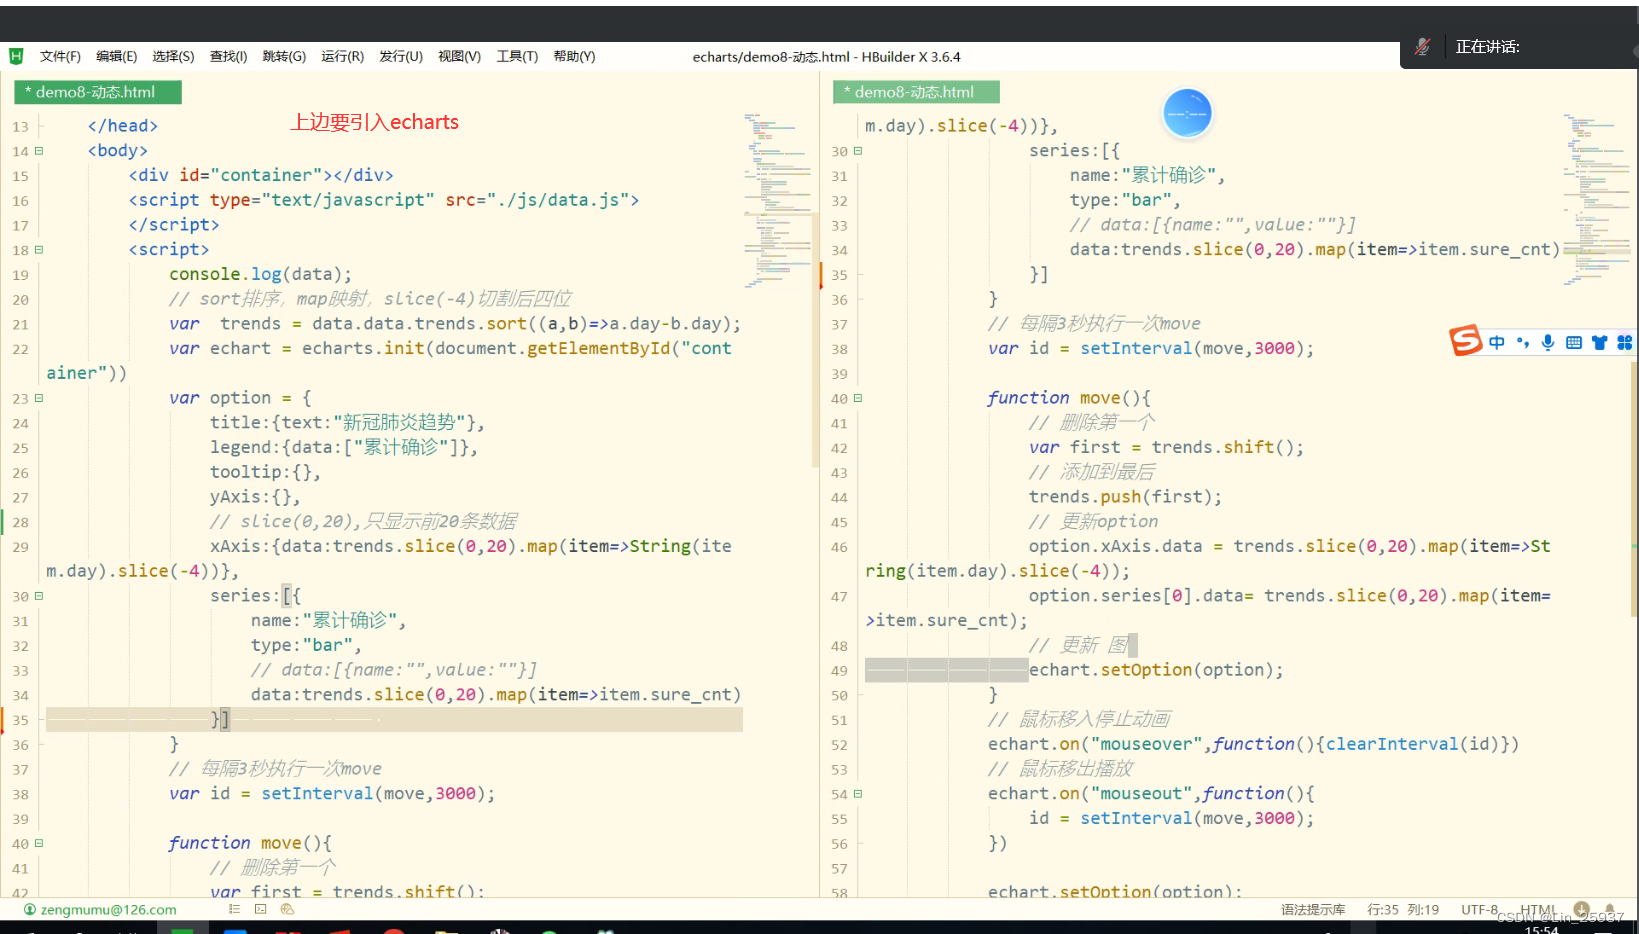Select right pane demo8-动态.html tab
This screenshot has width=1639, height=934.
pos(916,92)
